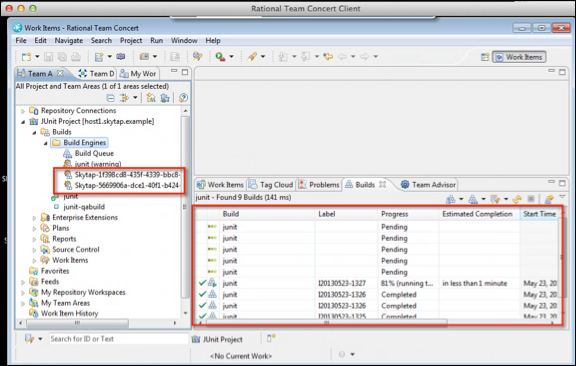Image resolution: width=576 pixels, height=366 pixels.
Task: Click the Collapse All icon in Team Artifacts
Action: point(110,98)
